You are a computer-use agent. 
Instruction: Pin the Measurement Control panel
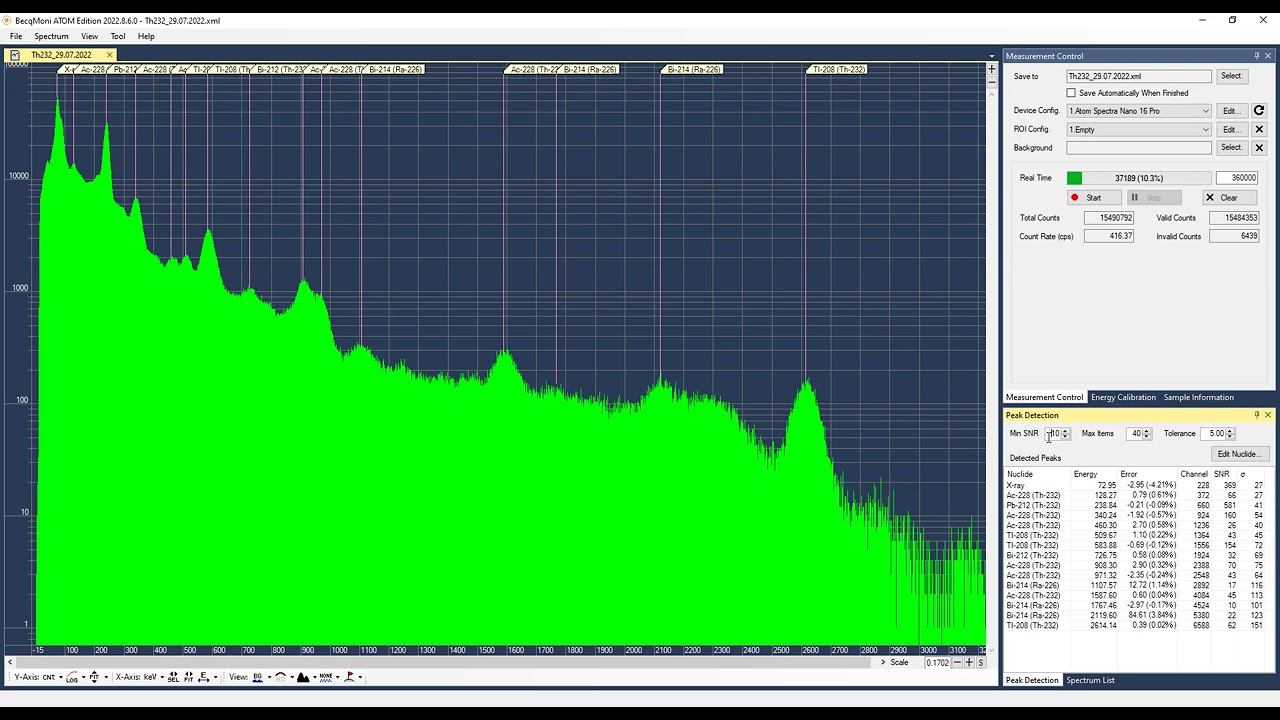[x=1256, y=56]
